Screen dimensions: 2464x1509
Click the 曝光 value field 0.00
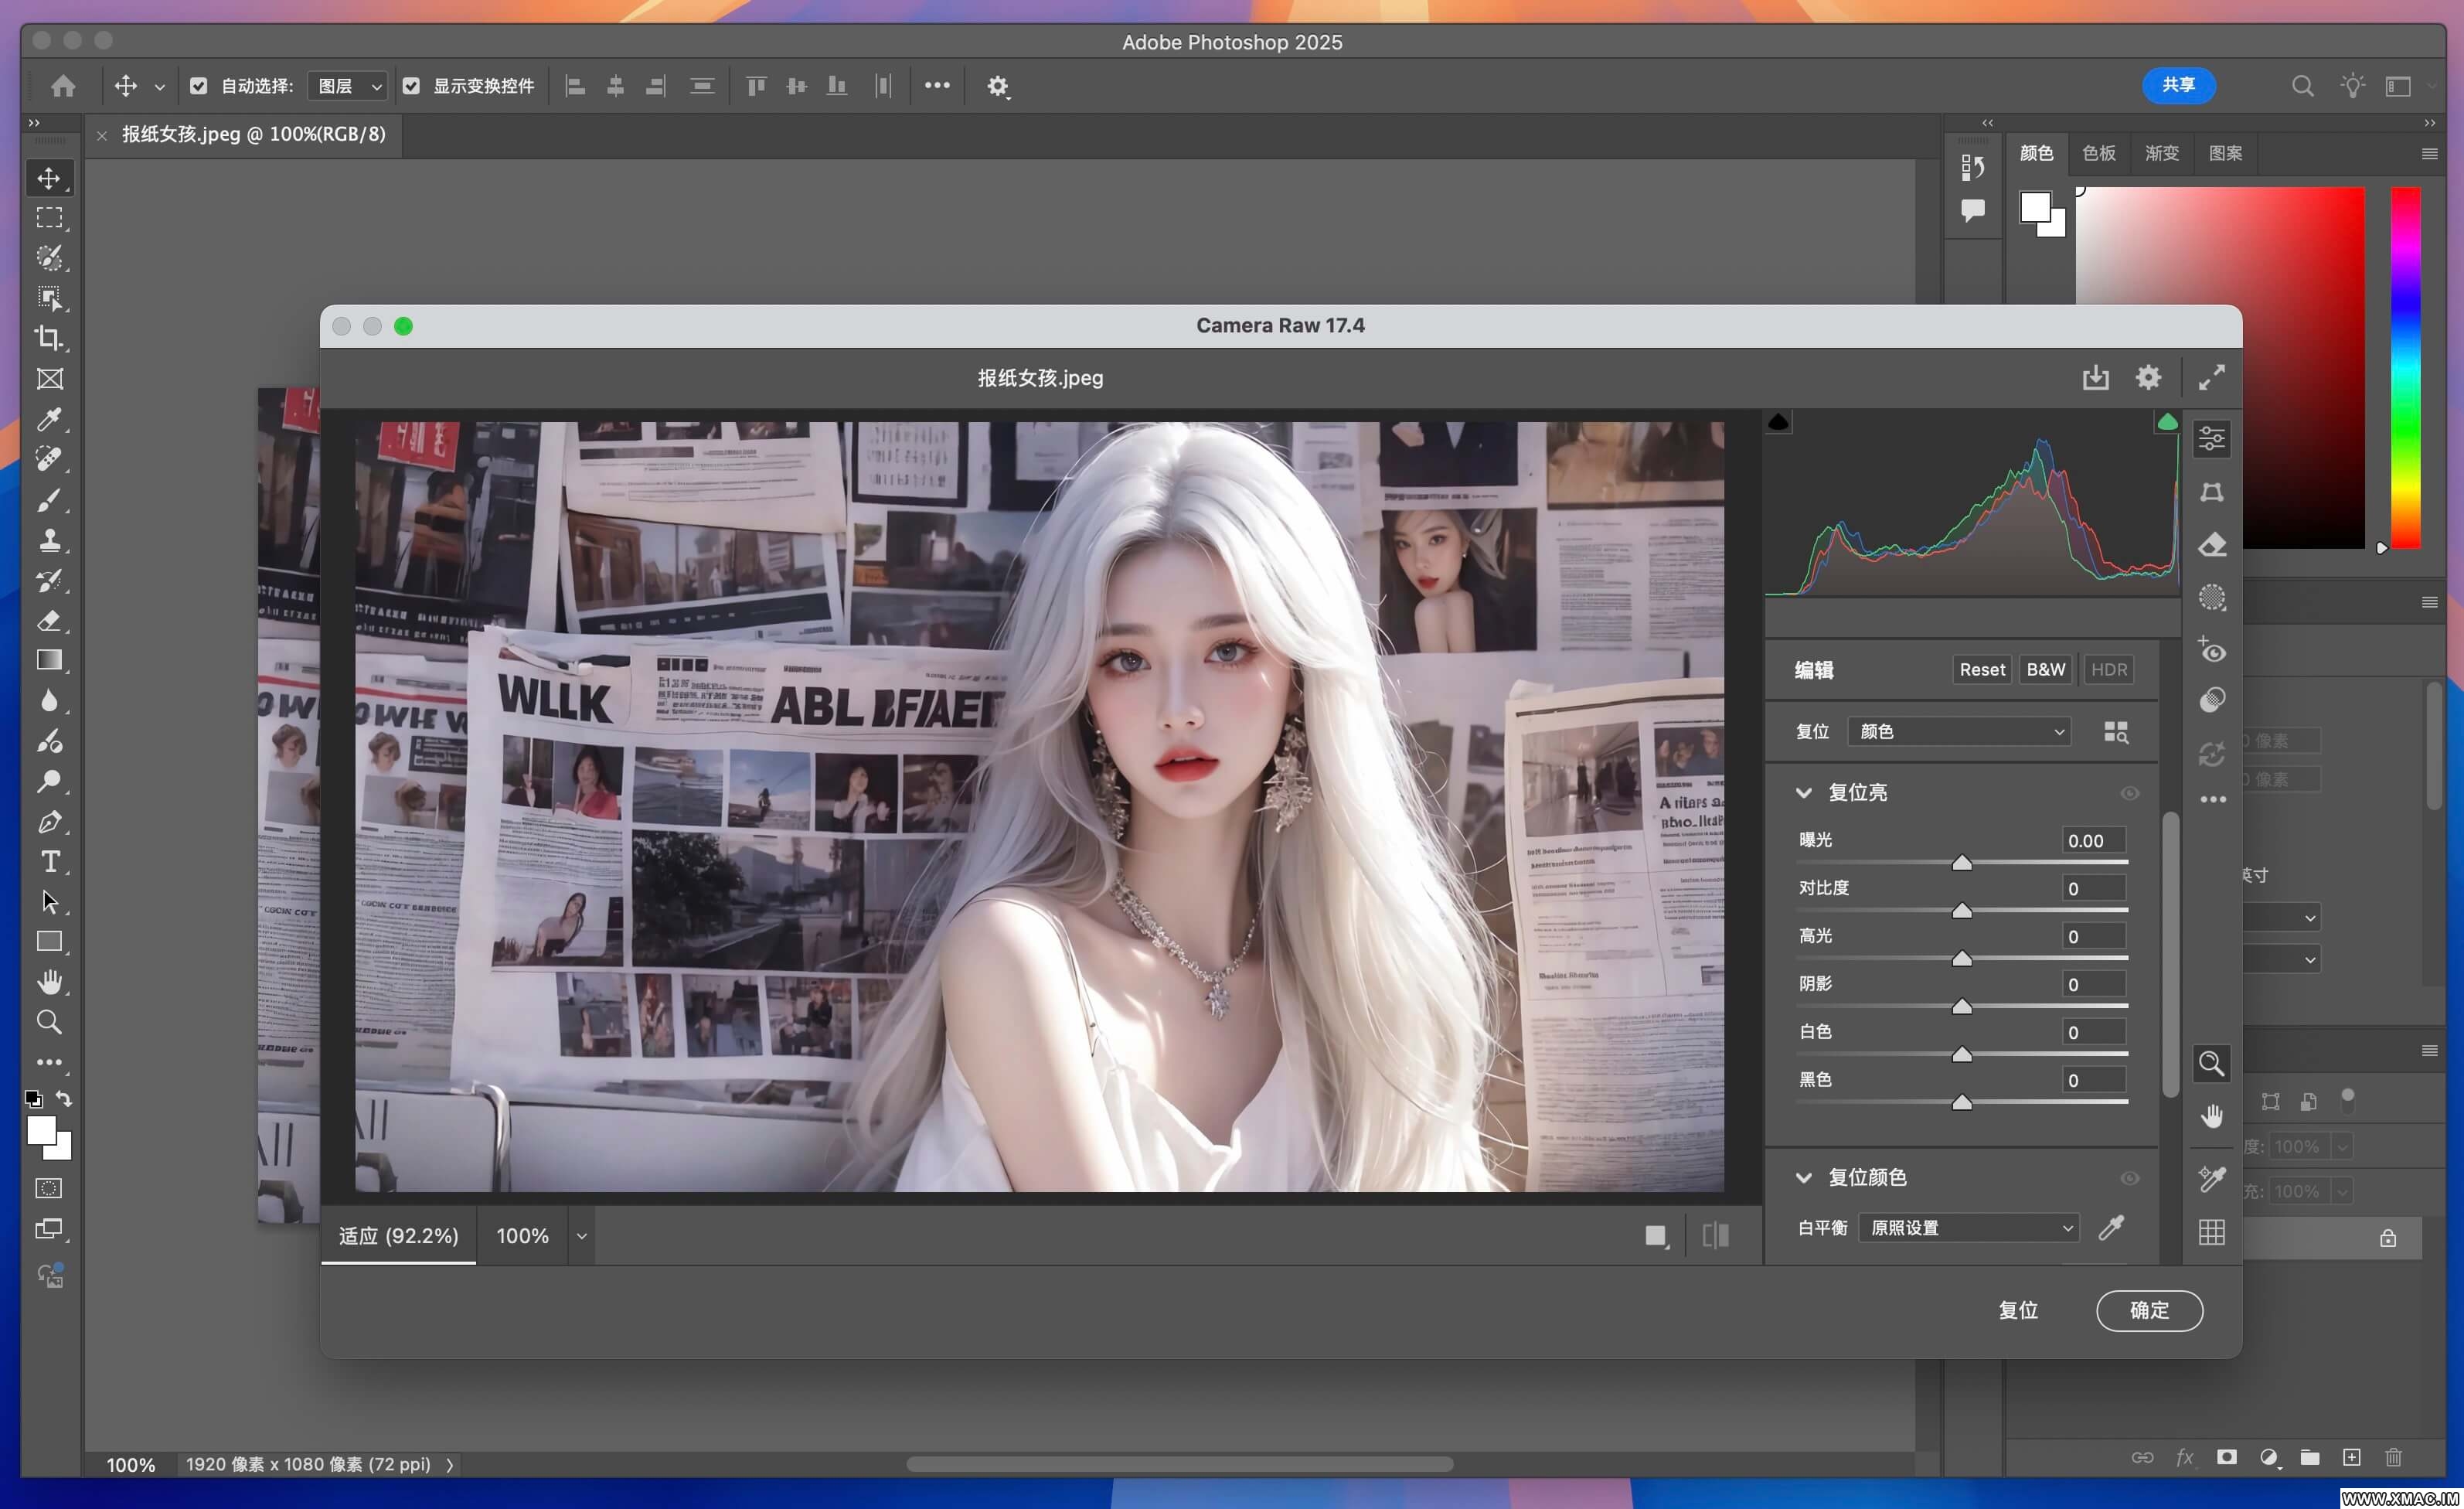pos(2094,841)
